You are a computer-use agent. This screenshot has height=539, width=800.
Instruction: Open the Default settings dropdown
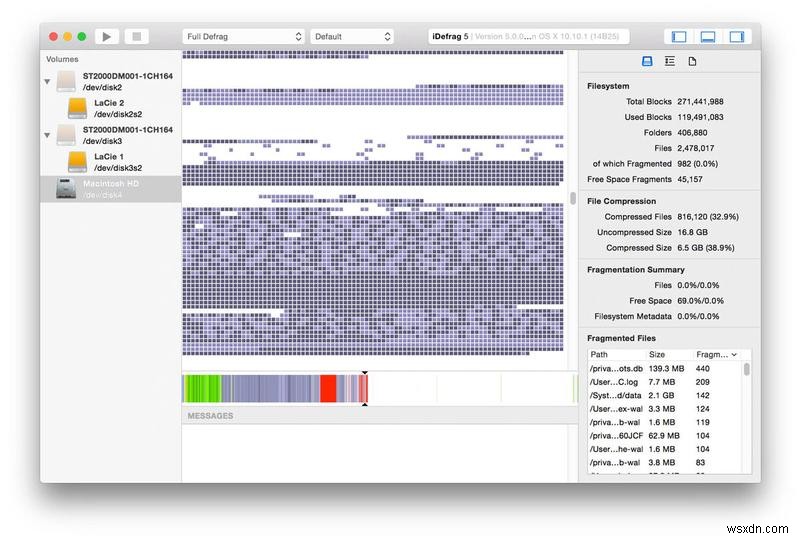351,37
